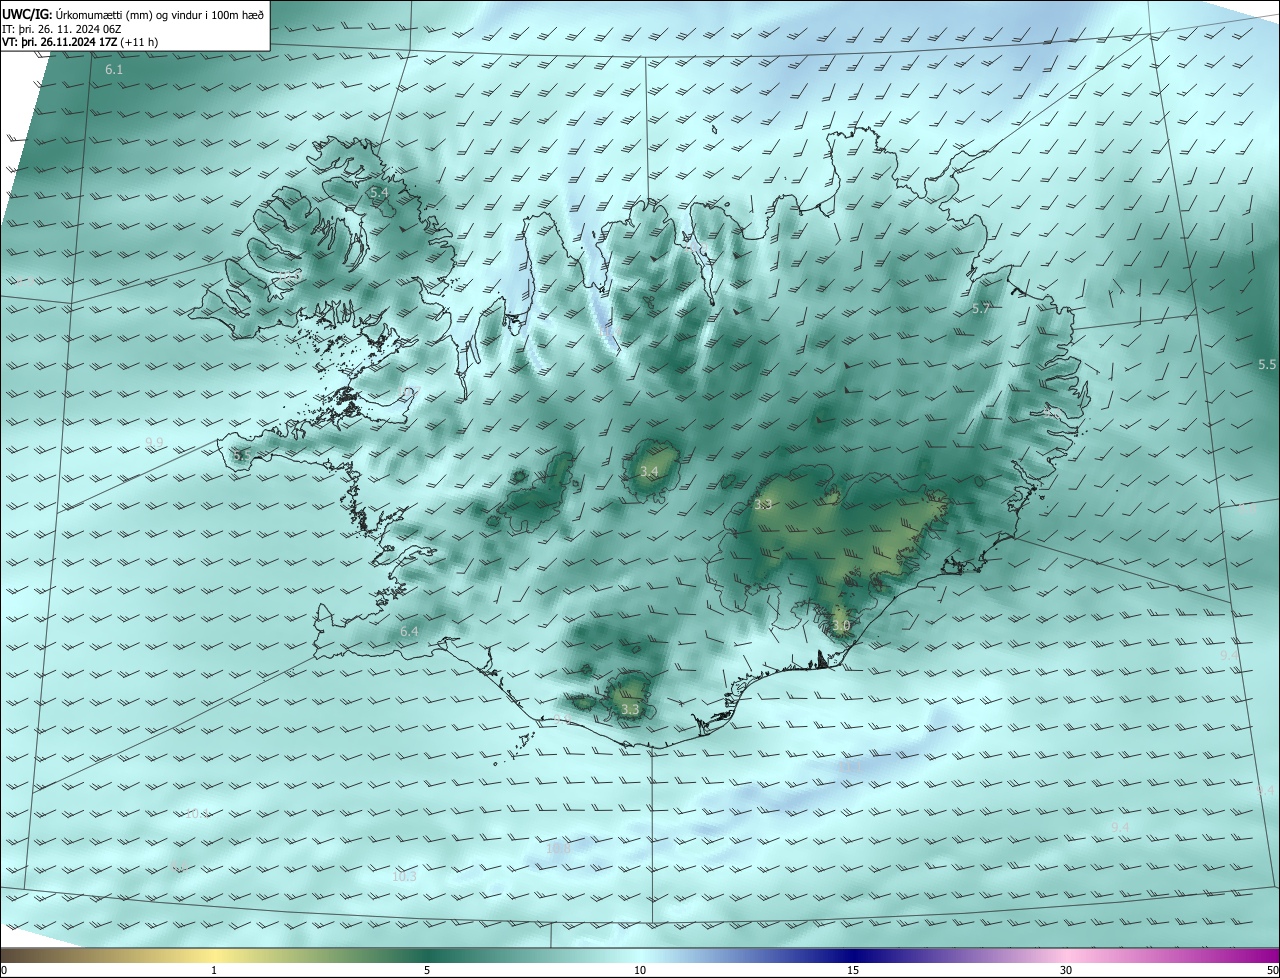Click the 6.5 value on the Snæfellsnes tip
Screen dimensions: 1280x978
pyautogui.click(x=240, y=455)
